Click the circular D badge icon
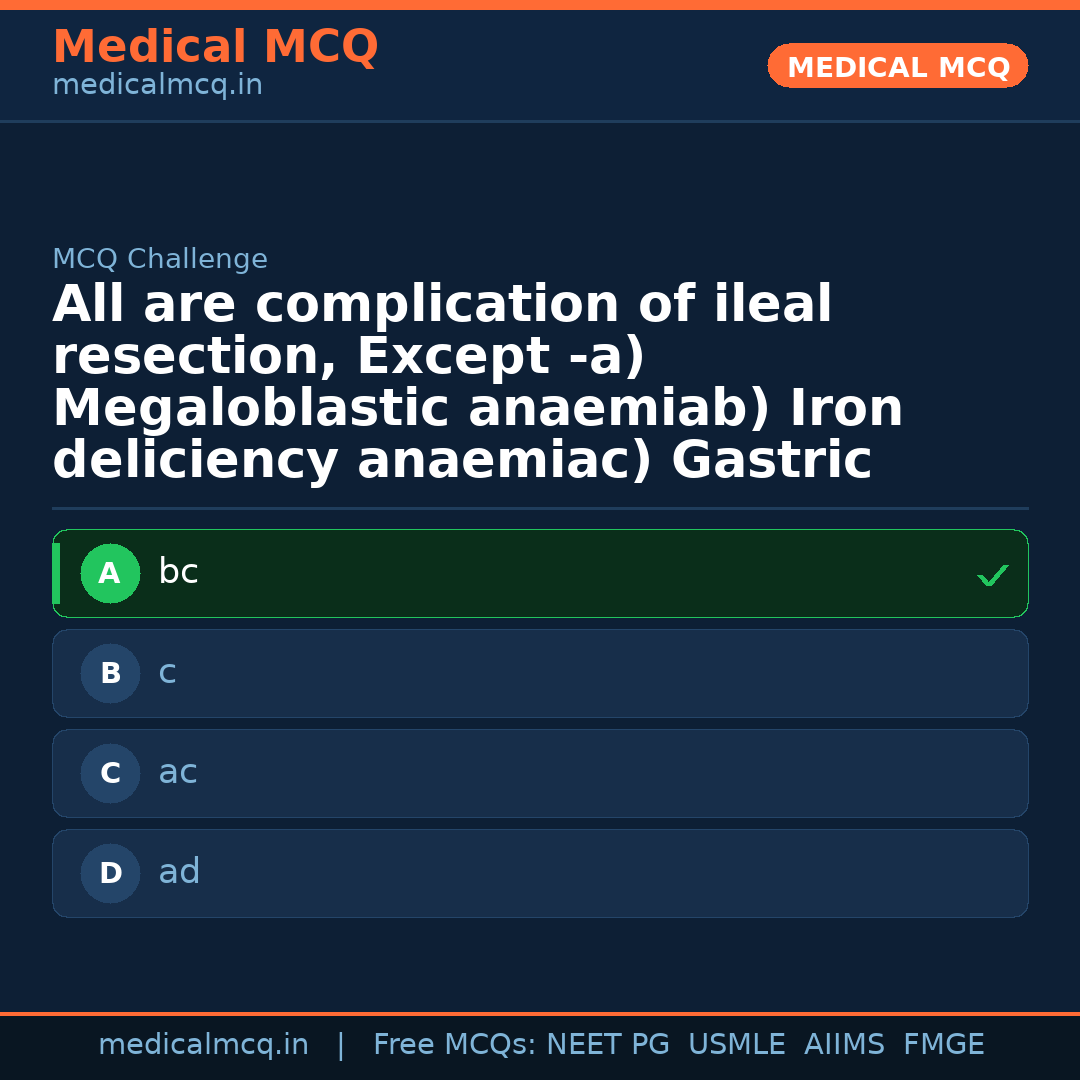Screen dimensions: 1080x1080 110,873
